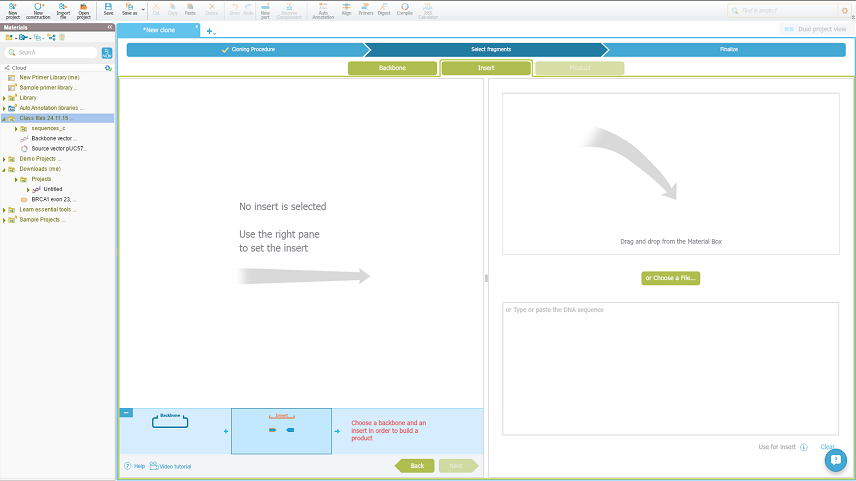Screen dimensions: 856x481
Task: Click the Save icon
Action: [x=108, y=10]
